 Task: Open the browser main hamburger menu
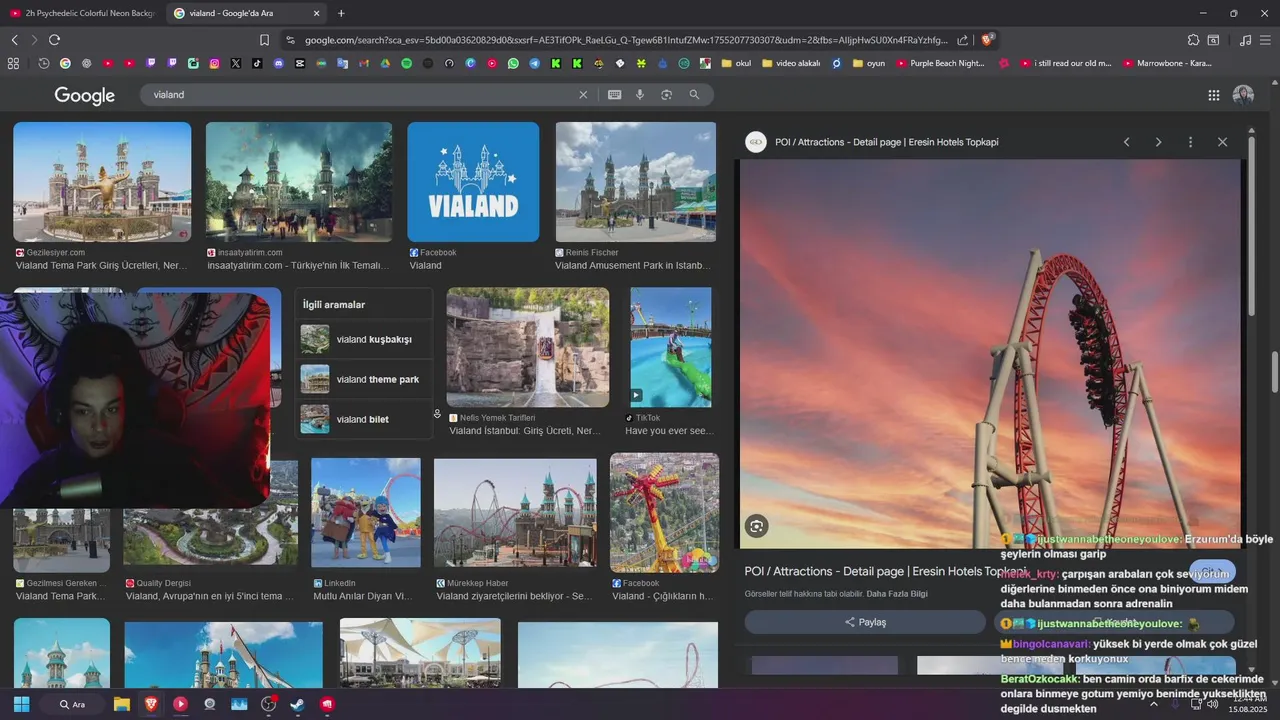[1266, 40]
